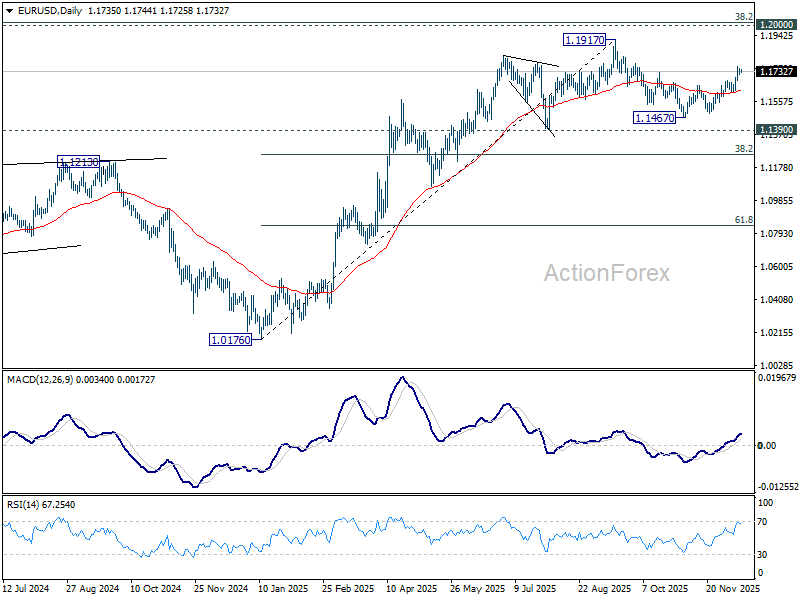This screenshot has height=600, width=800.
Task: Click the 1.00285 price axis value
Action: click(x=777, y=365)
